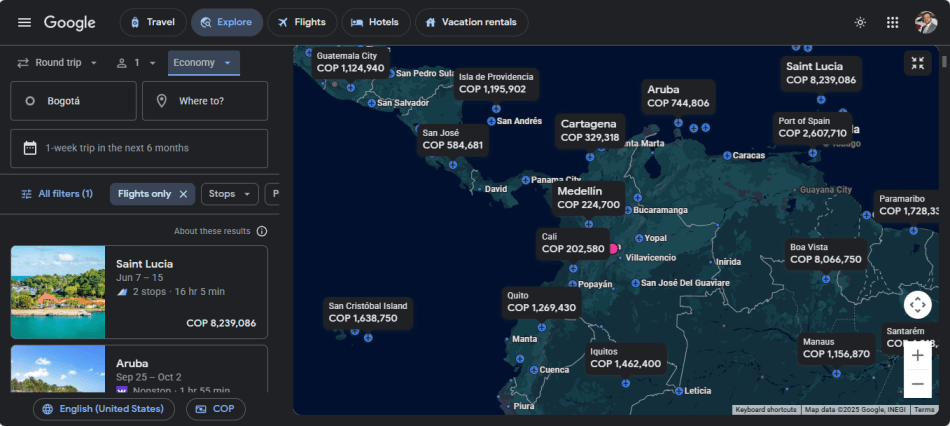Zoom out on the map
950x426 pixels.
coord(917,384)
